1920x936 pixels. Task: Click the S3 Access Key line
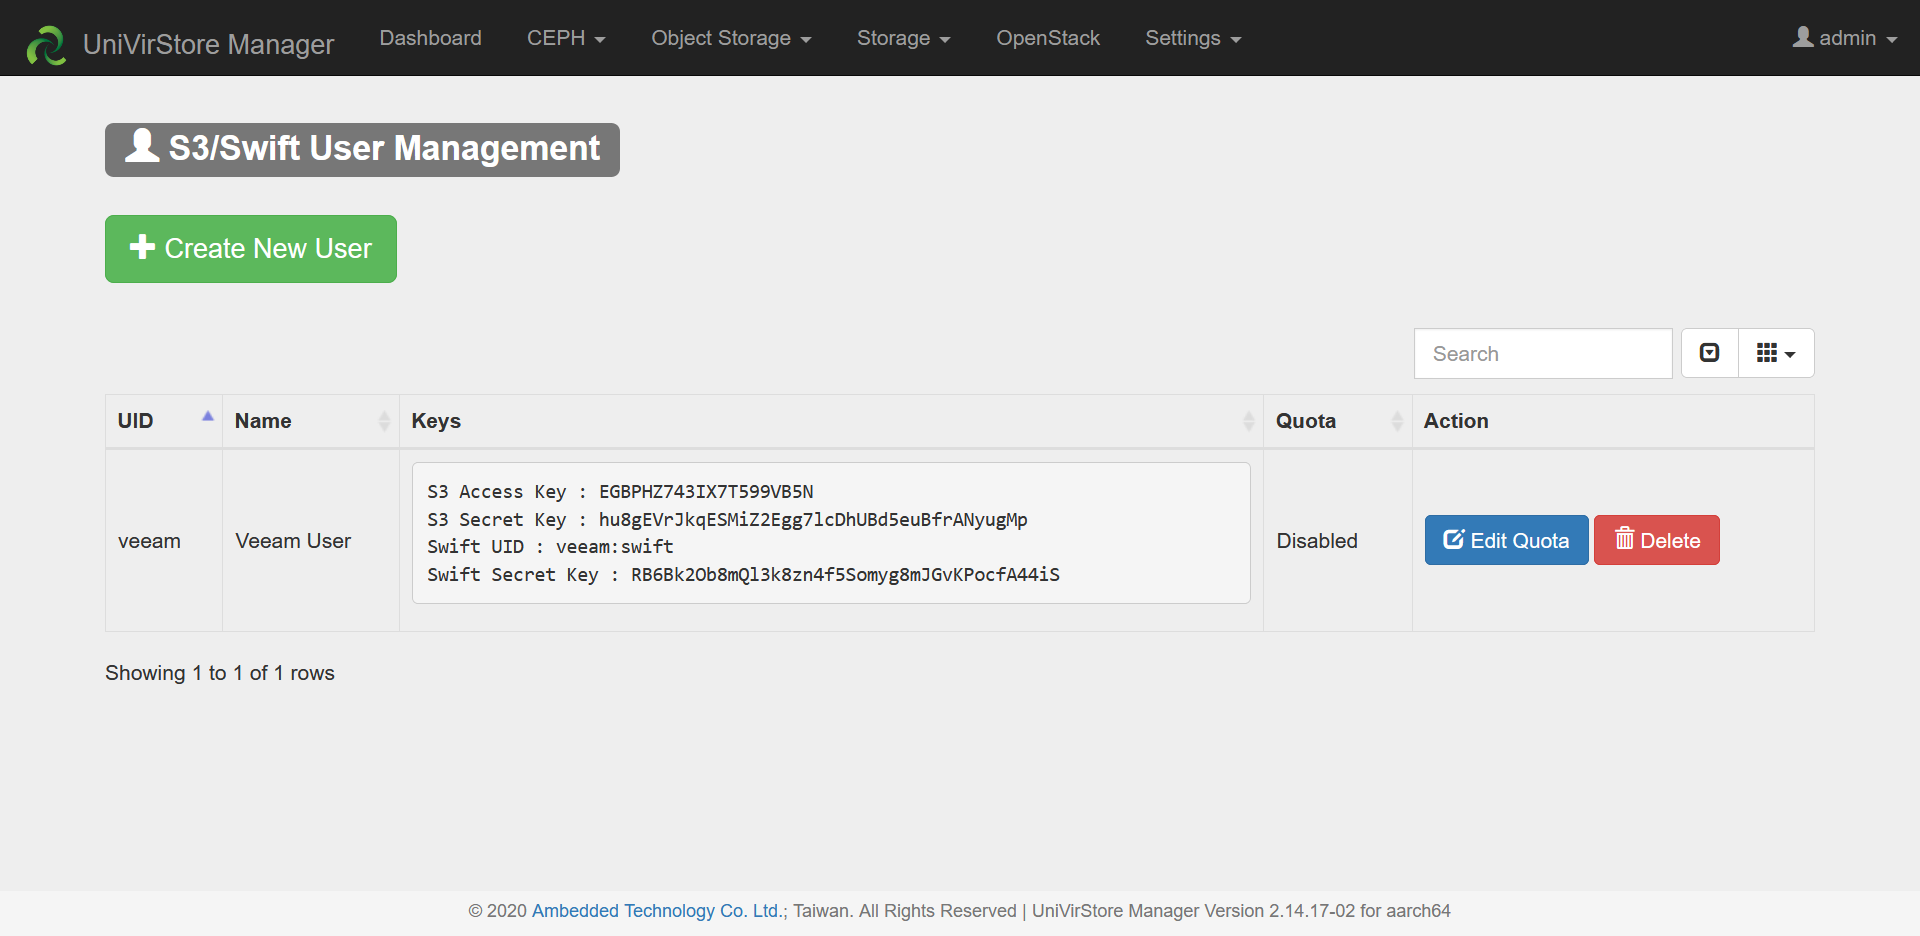pyautogui.click(x=620, y=492)
